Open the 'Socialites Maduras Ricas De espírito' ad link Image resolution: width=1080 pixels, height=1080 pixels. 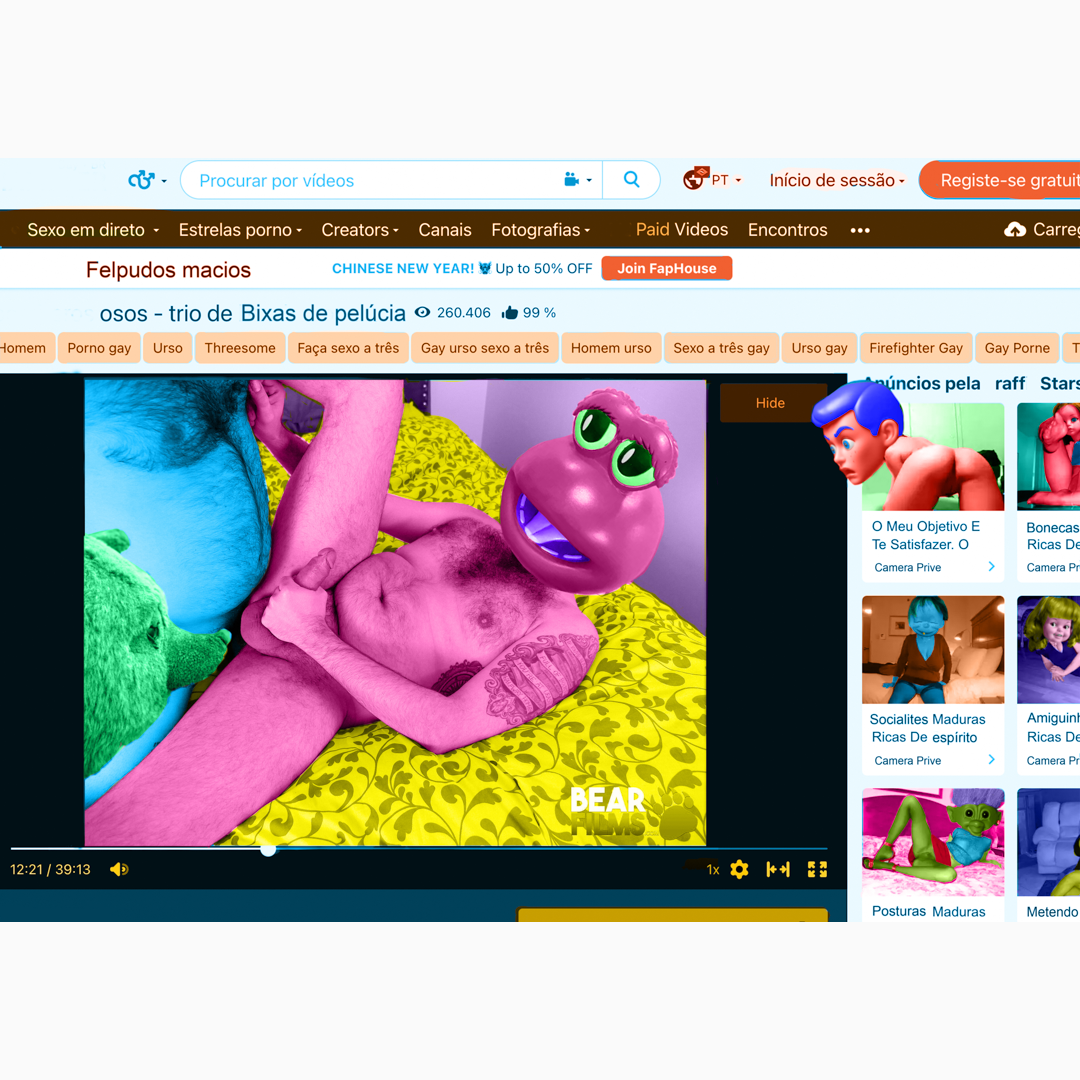point(927,728)
